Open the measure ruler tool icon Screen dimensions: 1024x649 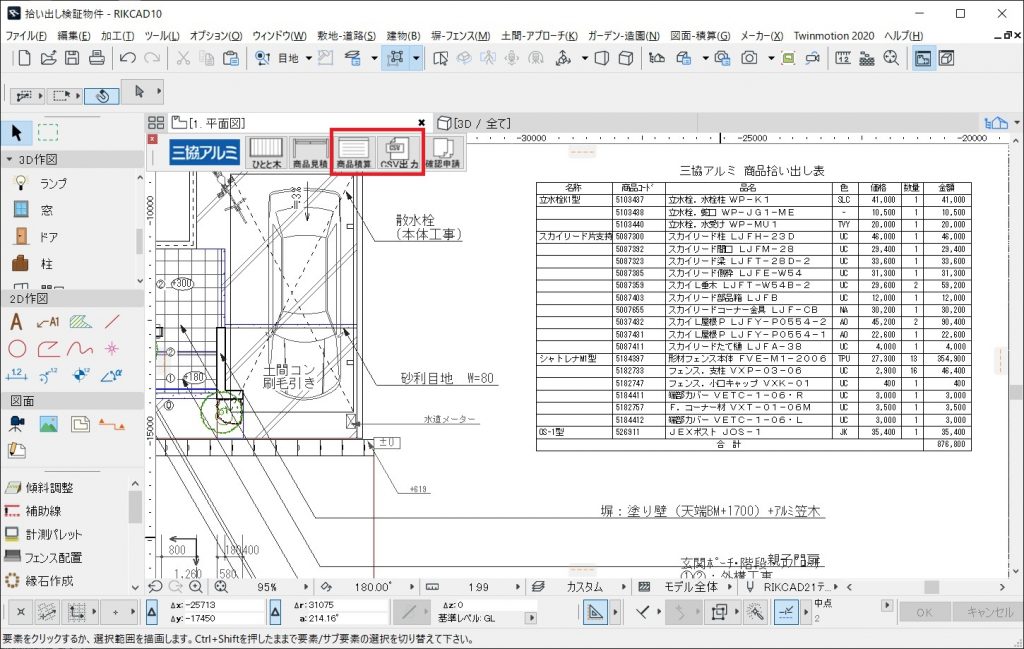tap(843, 58)
